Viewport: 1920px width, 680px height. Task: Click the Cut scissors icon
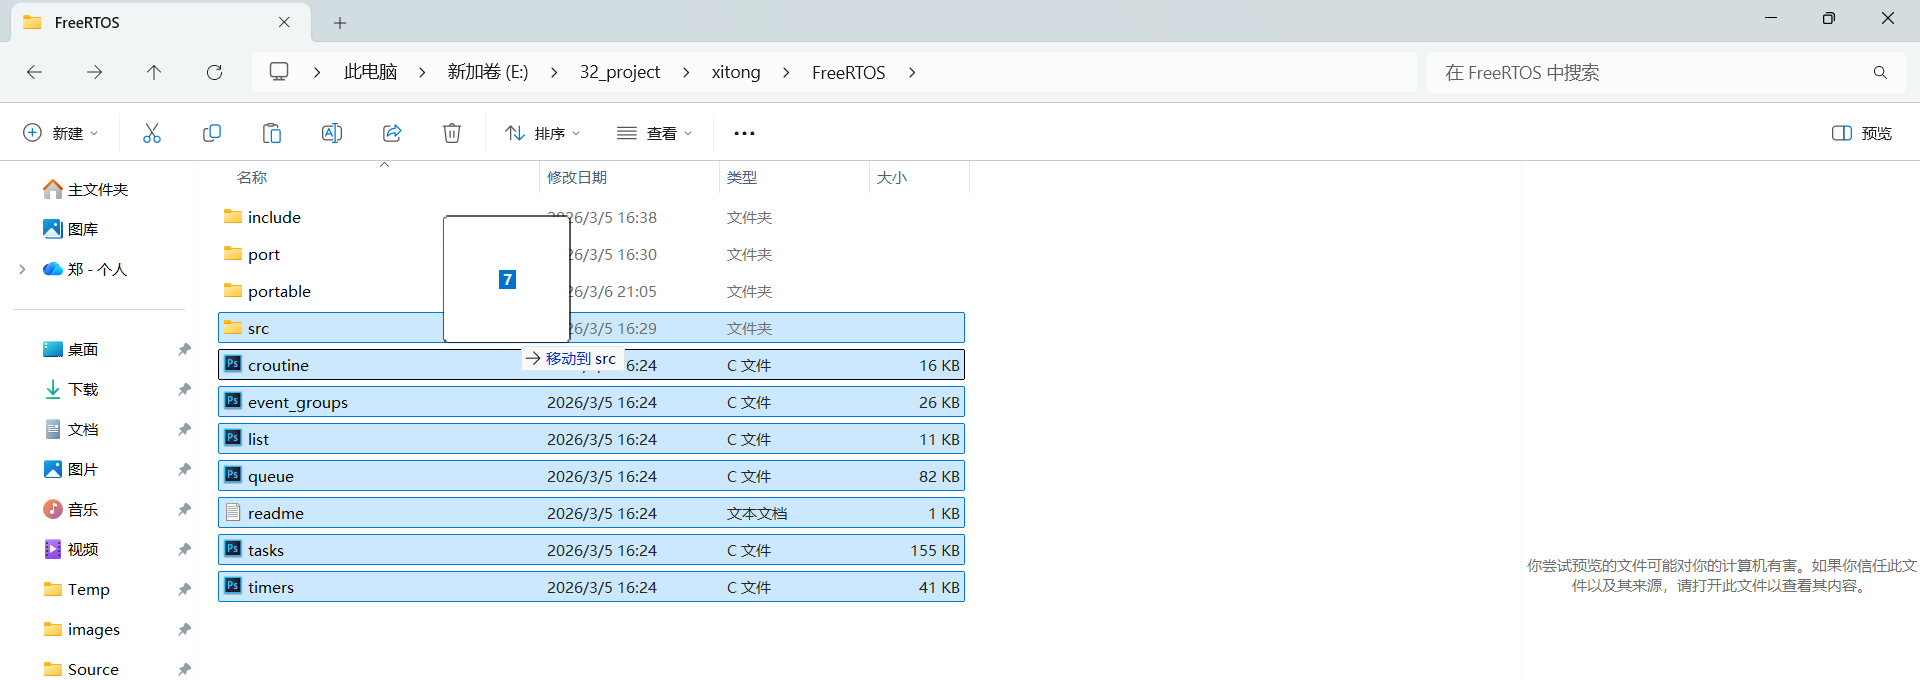point(152,133)
